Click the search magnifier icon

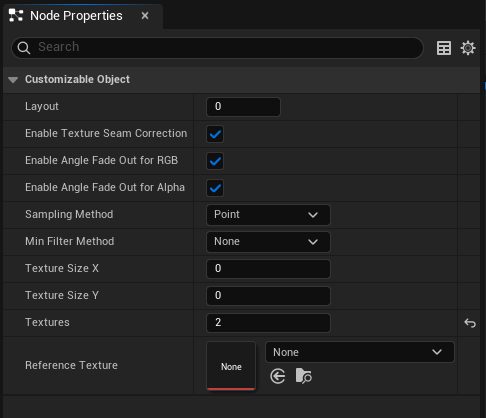click(x=24, y=48)
